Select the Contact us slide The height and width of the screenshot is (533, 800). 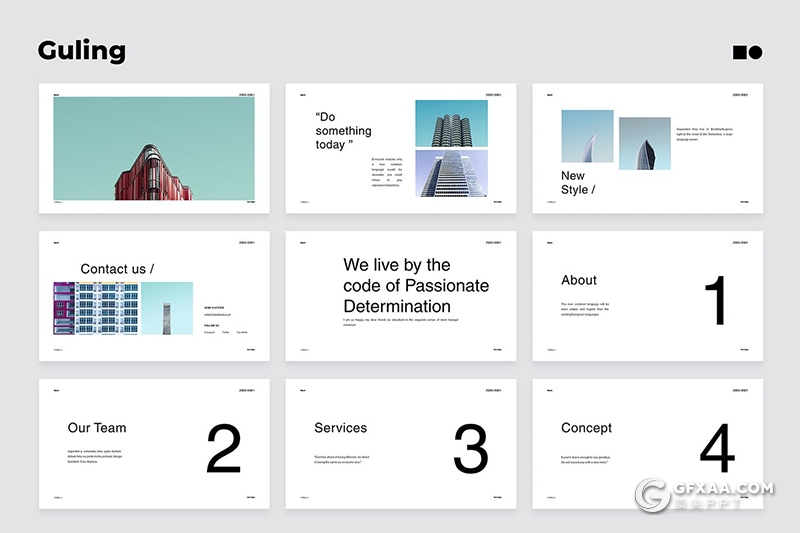point(154,296)
